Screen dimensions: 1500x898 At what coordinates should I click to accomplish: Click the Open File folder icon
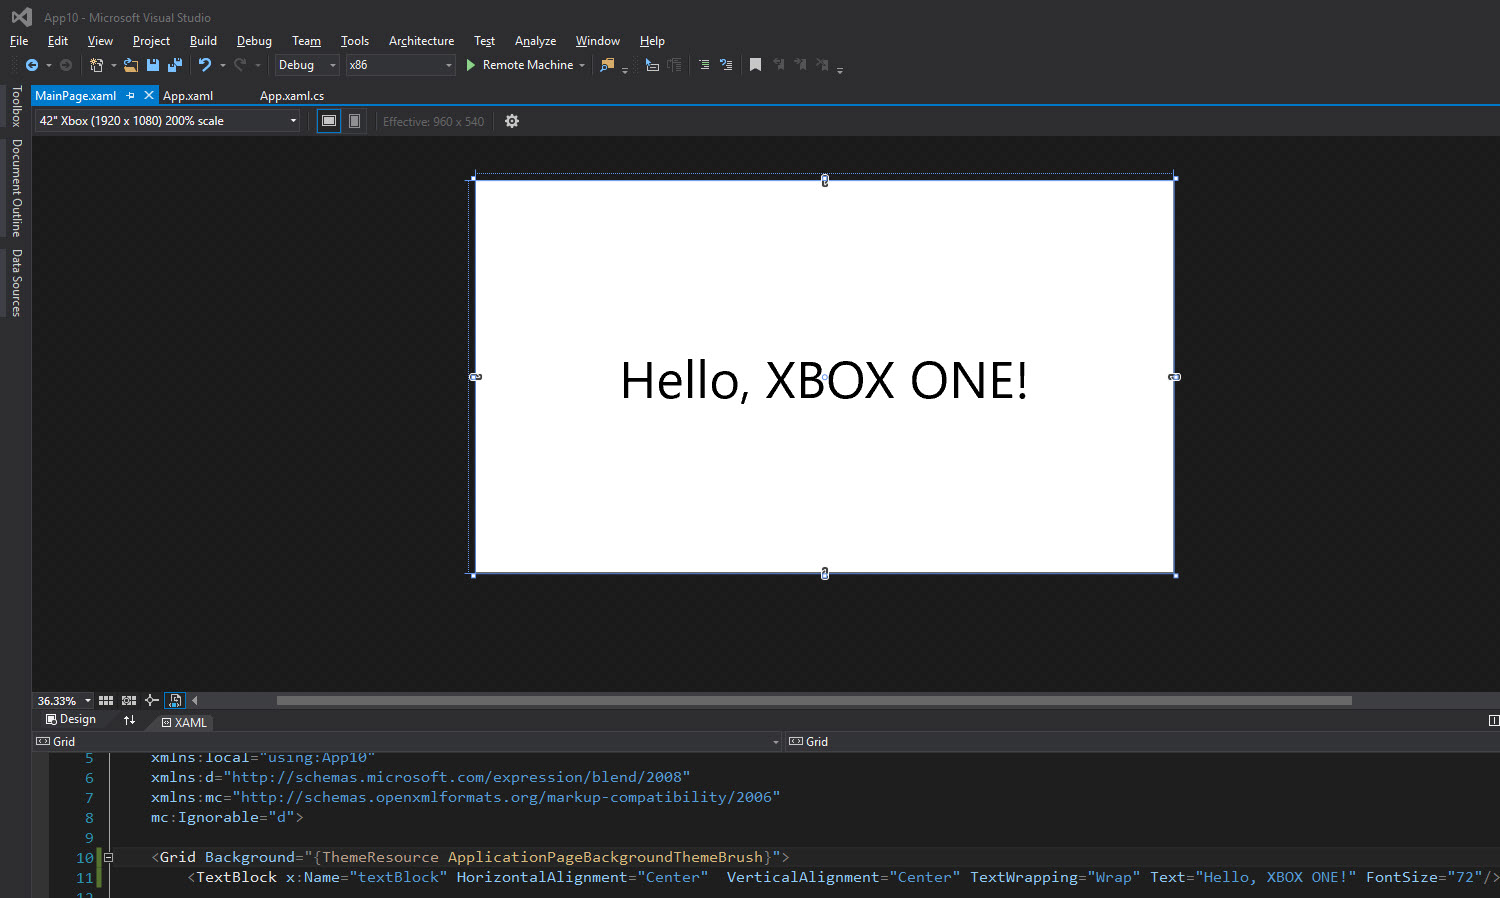(x=131, y=65)
